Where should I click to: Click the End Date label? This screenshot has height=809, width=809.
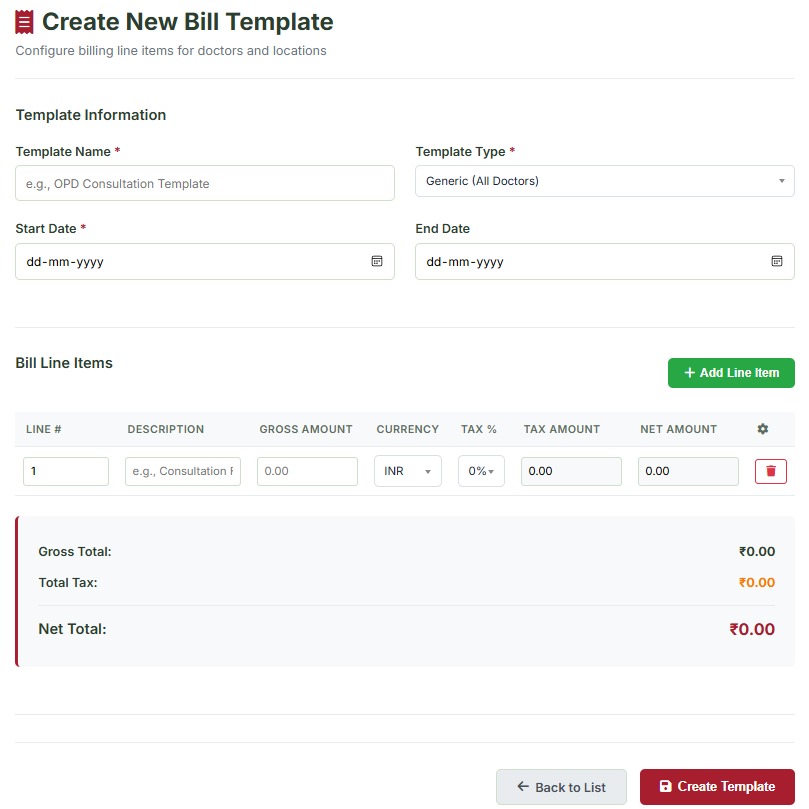click(x=443, y=229)
